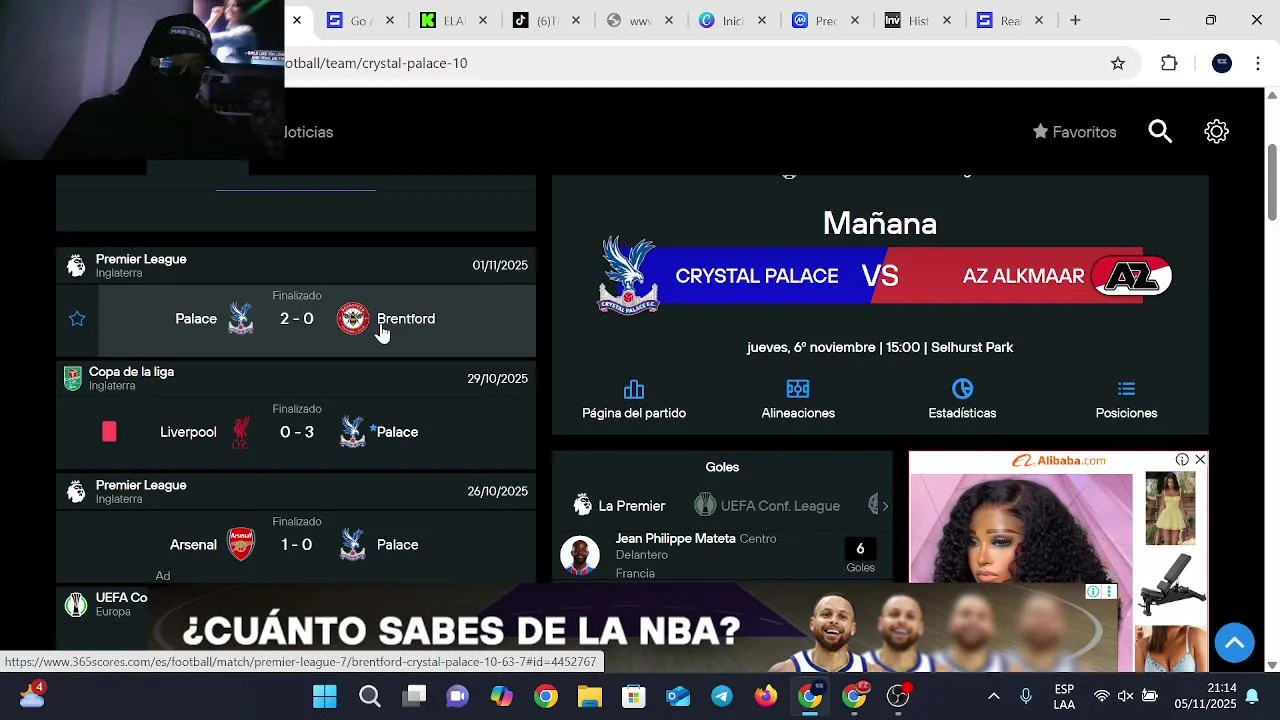Click the Favoritos star link
The height and width of the screenshot is (720, 1280).
pos(1074,132)
